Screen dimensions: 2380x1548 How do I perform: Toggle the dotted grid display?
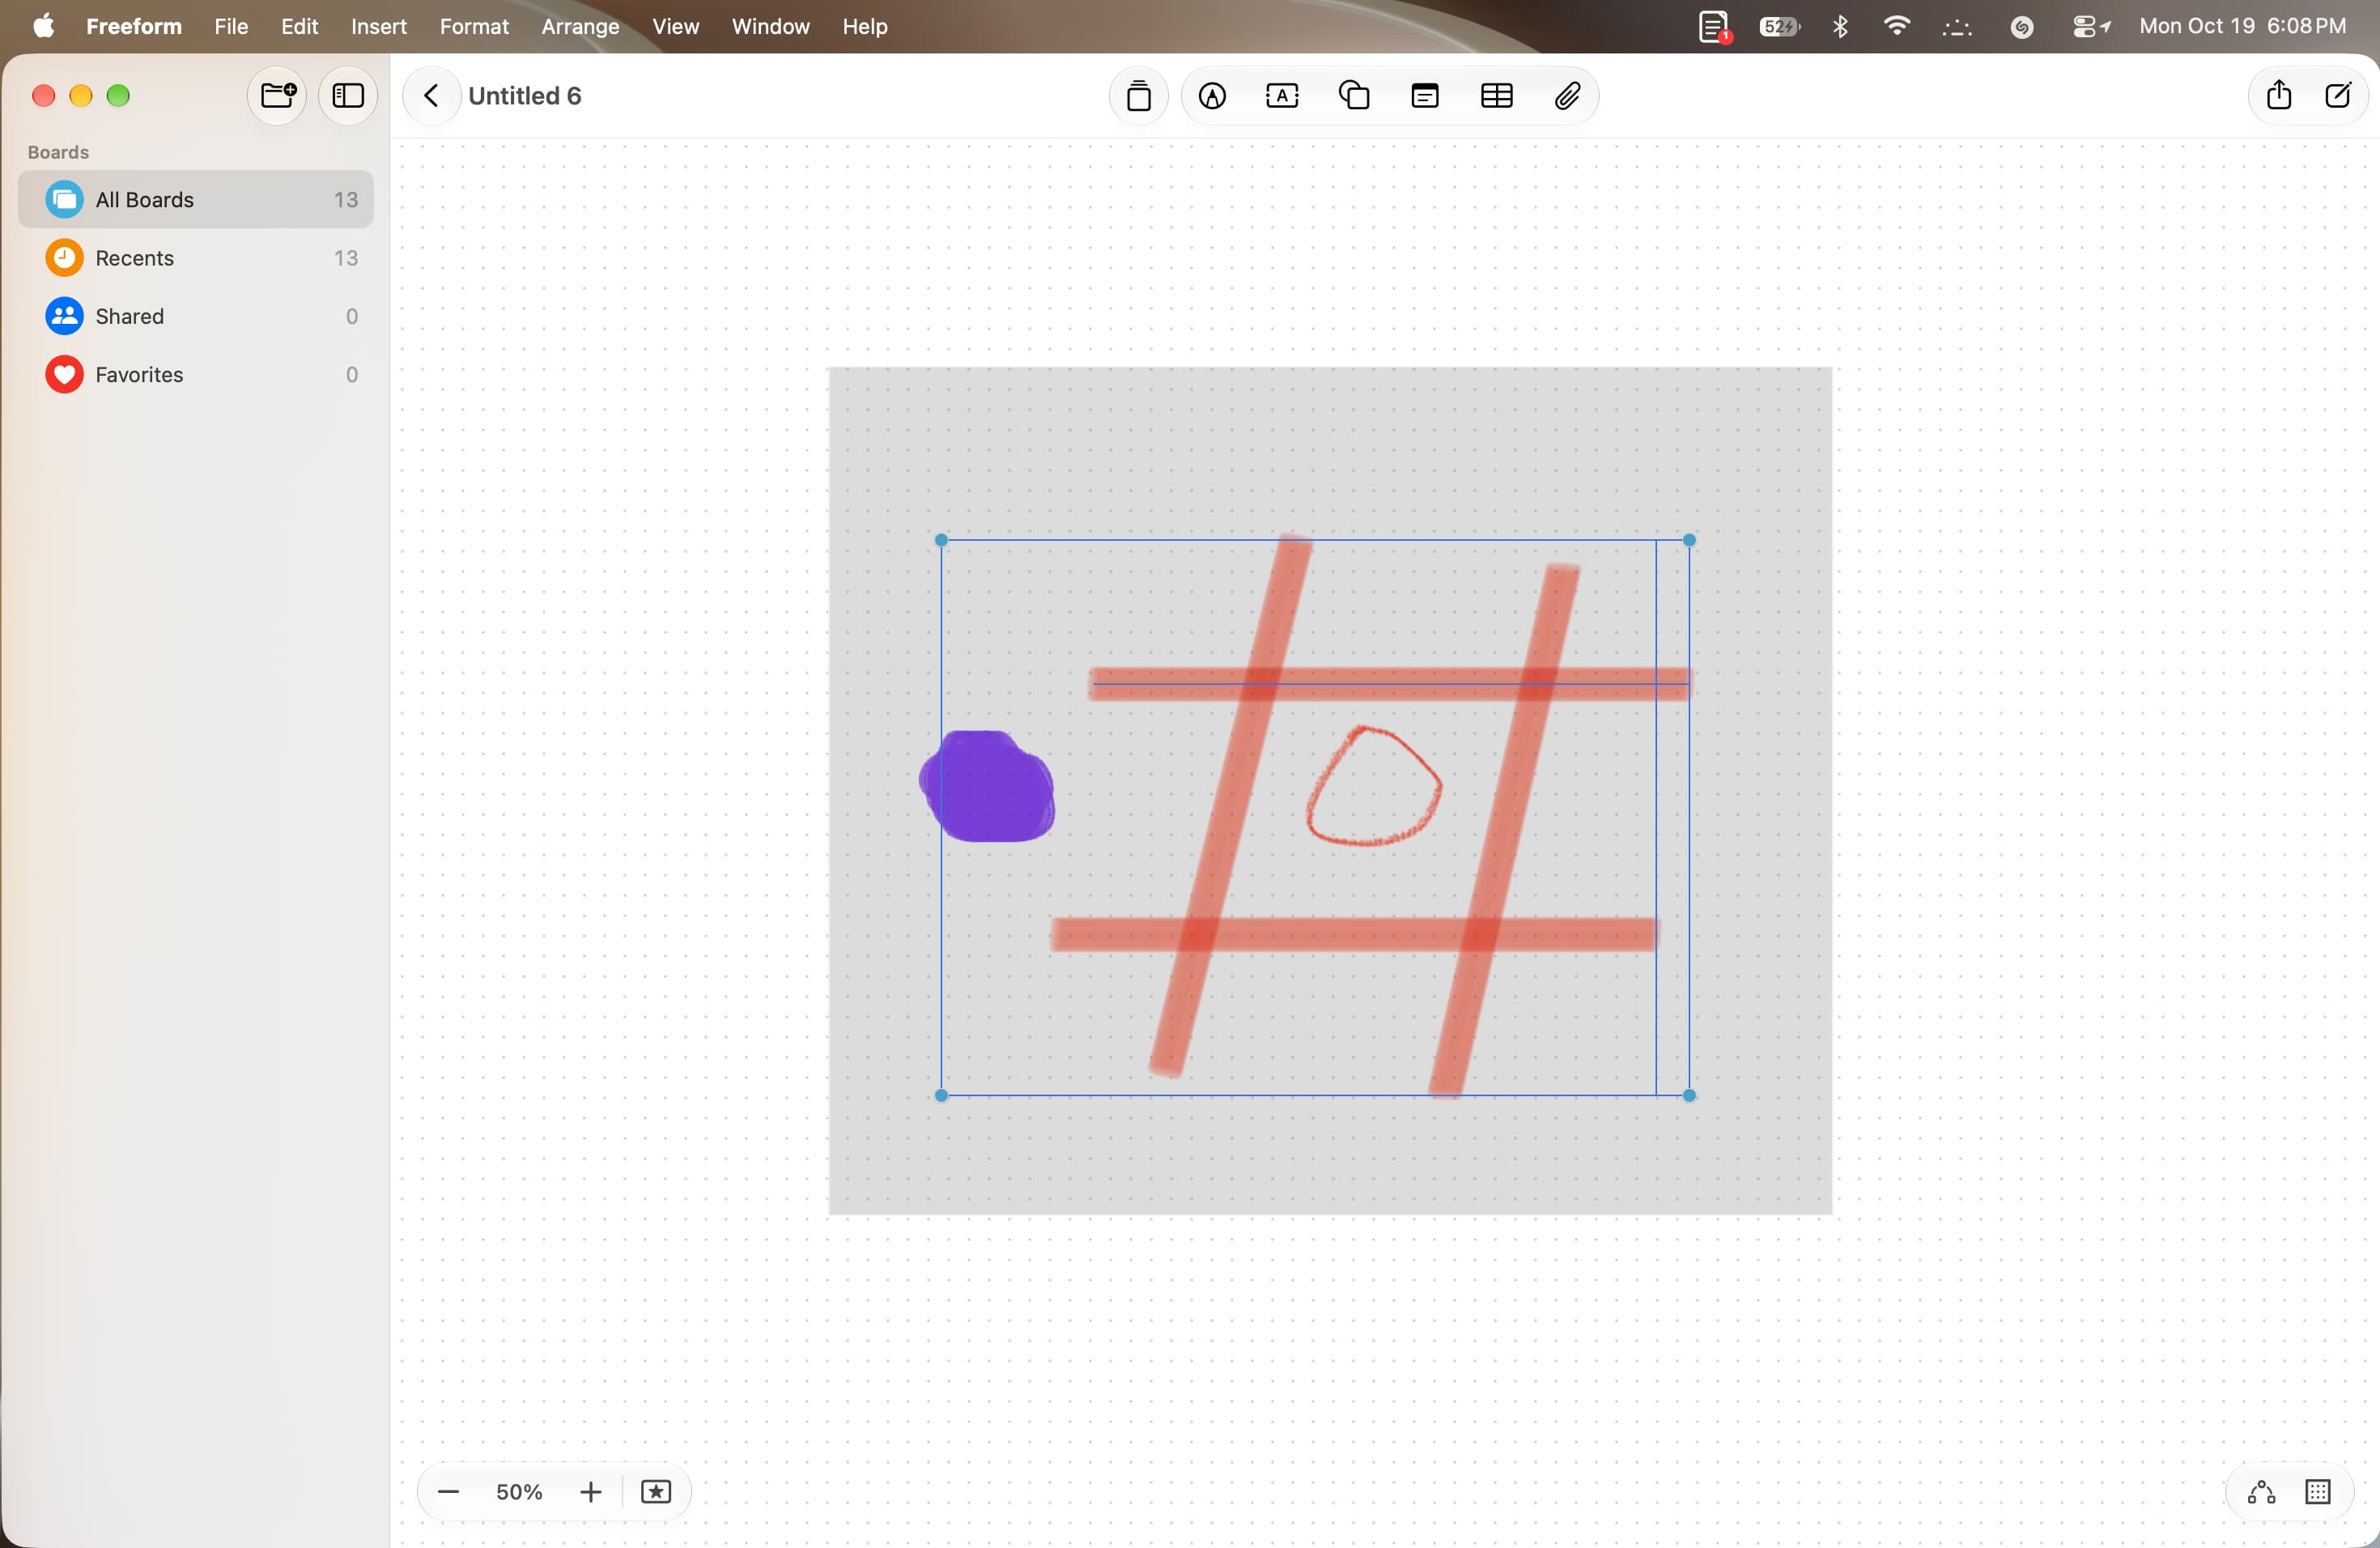point(2317,1492)
